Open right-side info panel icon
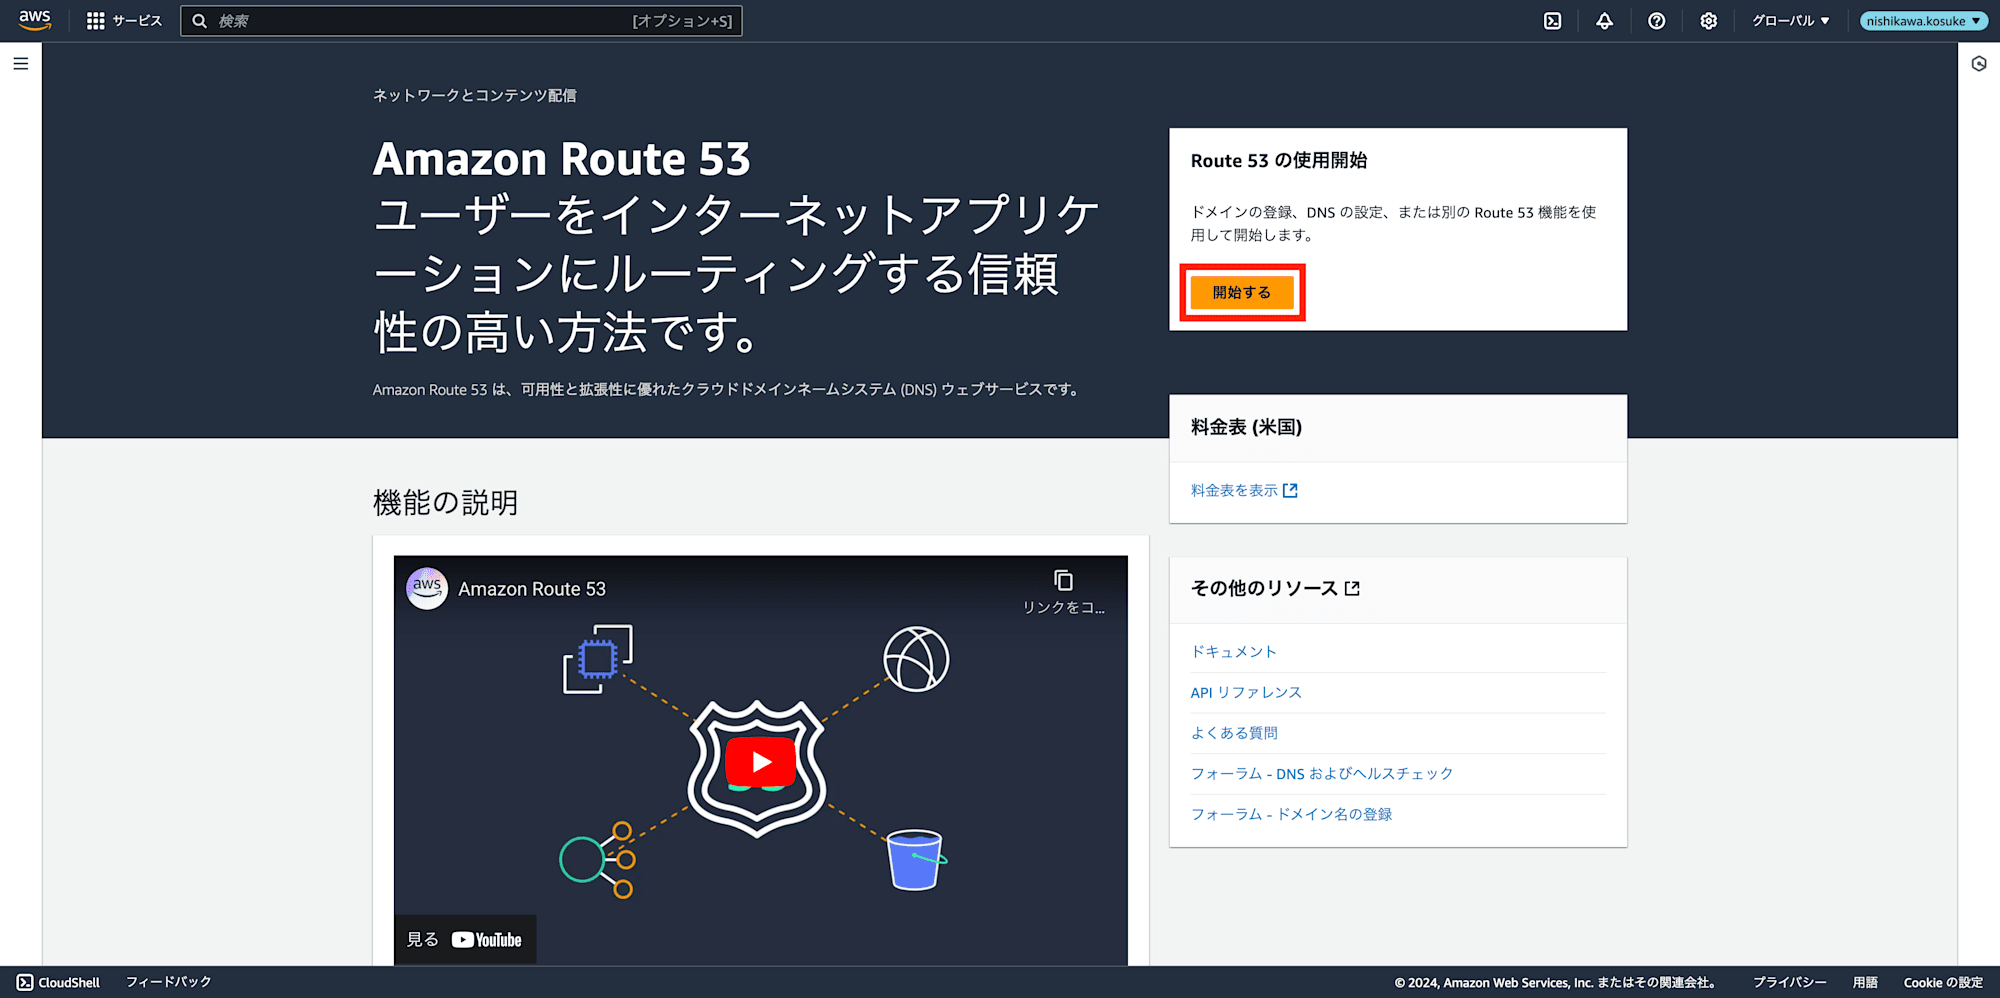2000x998 pixels. [1979, 64]
